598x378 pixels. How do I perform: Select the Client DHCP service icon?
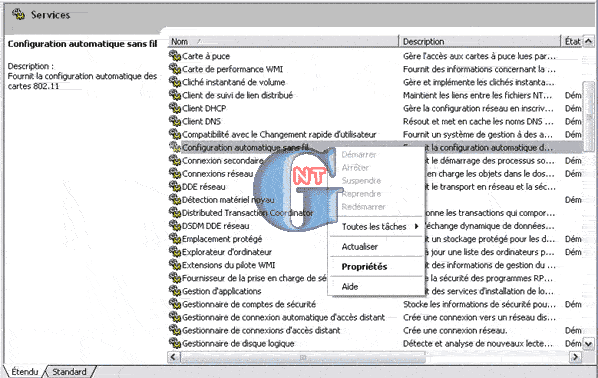pos(175,108)
